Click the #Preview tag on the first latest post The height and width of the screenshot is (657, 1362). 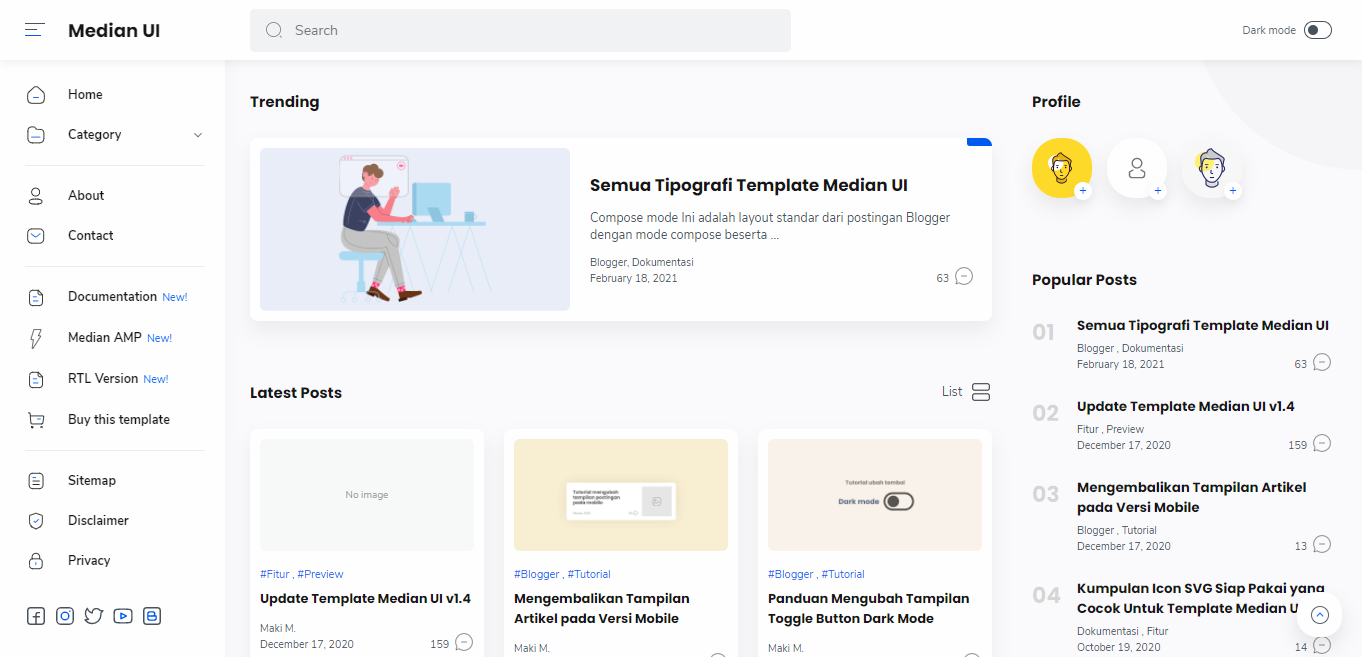(320, 574)
